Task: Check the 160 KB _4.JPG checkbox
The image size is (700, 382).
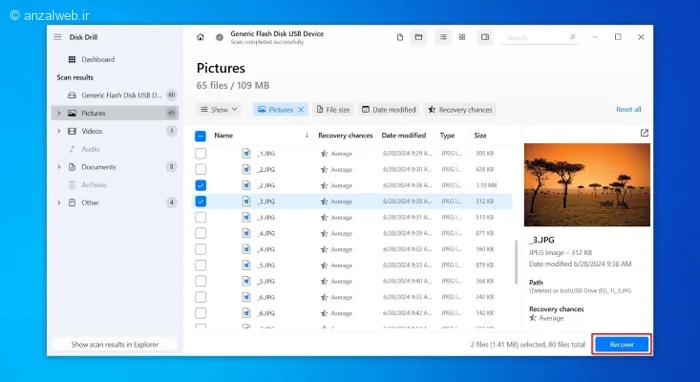Action: [201, 249]
